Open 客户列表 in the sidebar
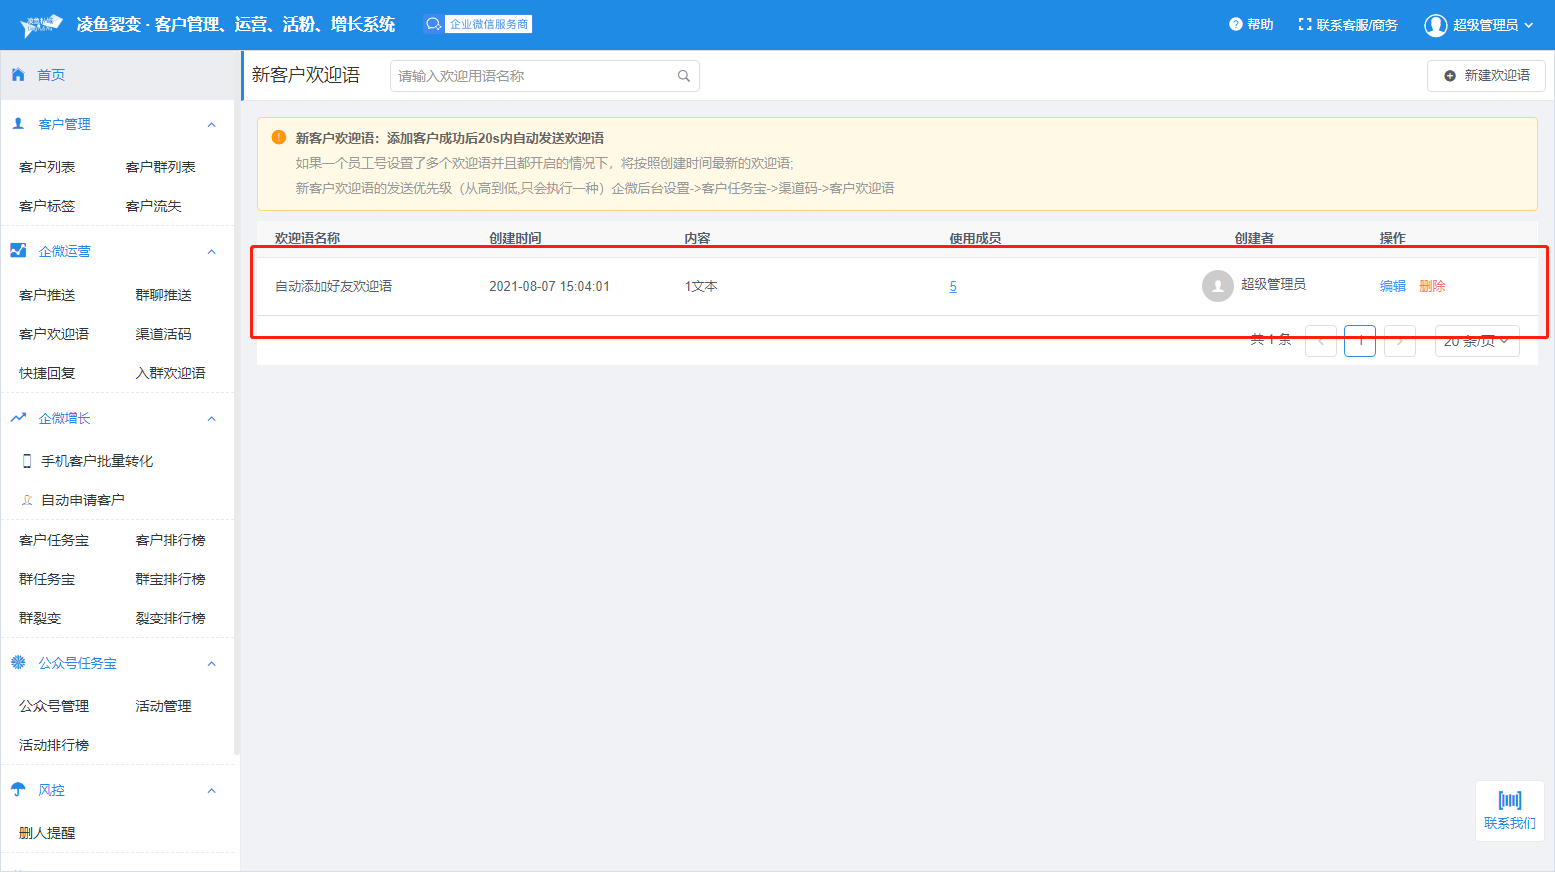Image resolution: width=1555 pixels, height=872 pixels. coord(47,167)
